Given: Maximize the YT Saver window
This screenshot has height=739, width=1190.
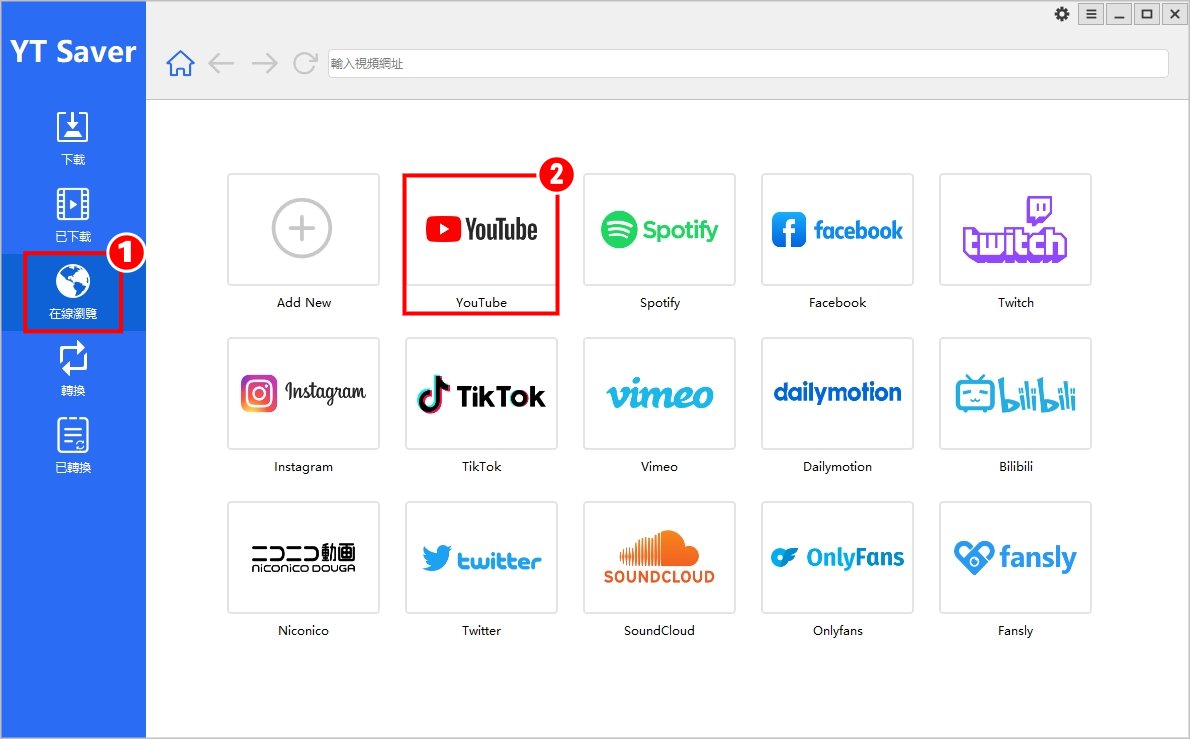Looking at the screenshot, I should tap(1147, 14).
